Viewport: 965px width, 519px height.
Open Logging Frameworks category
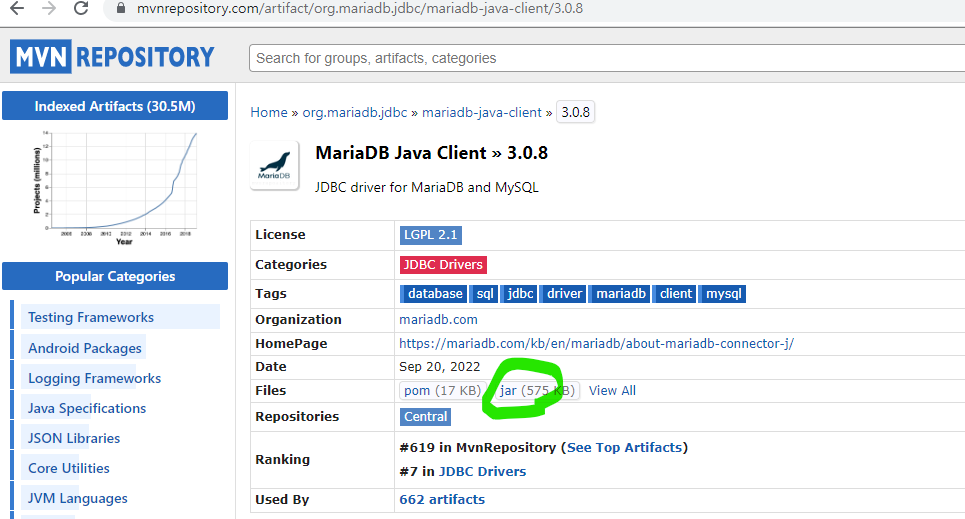pyautogui.click(x=94, y=378)
